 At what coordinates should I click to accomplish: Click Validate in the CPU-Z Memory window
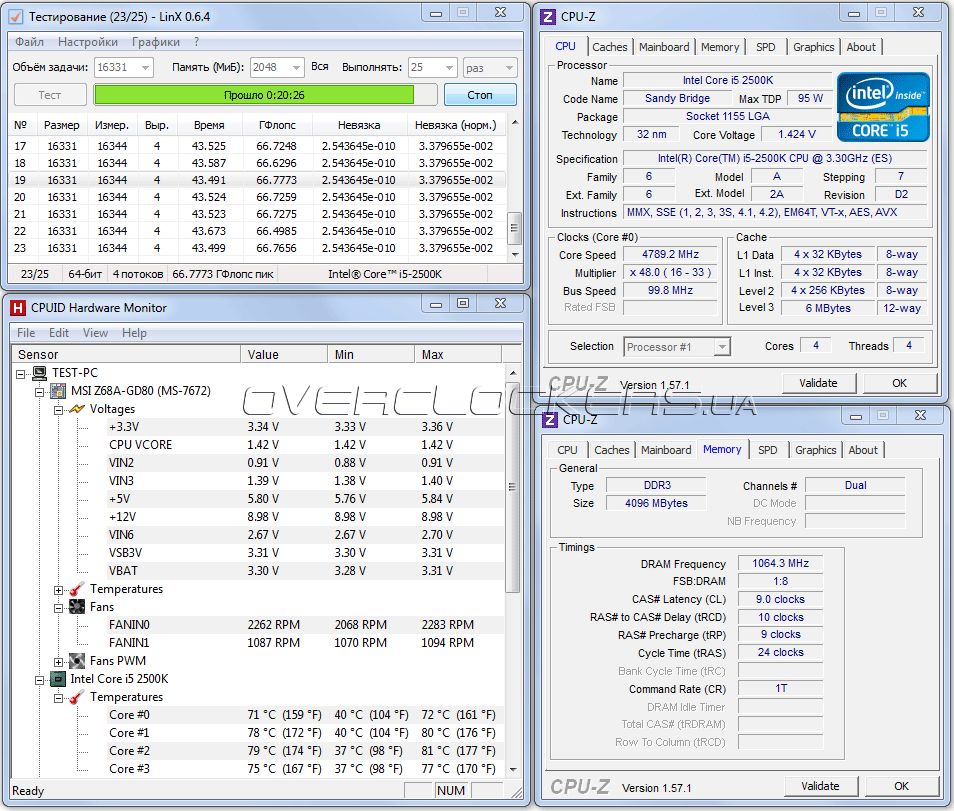click(x=819, y=786)
